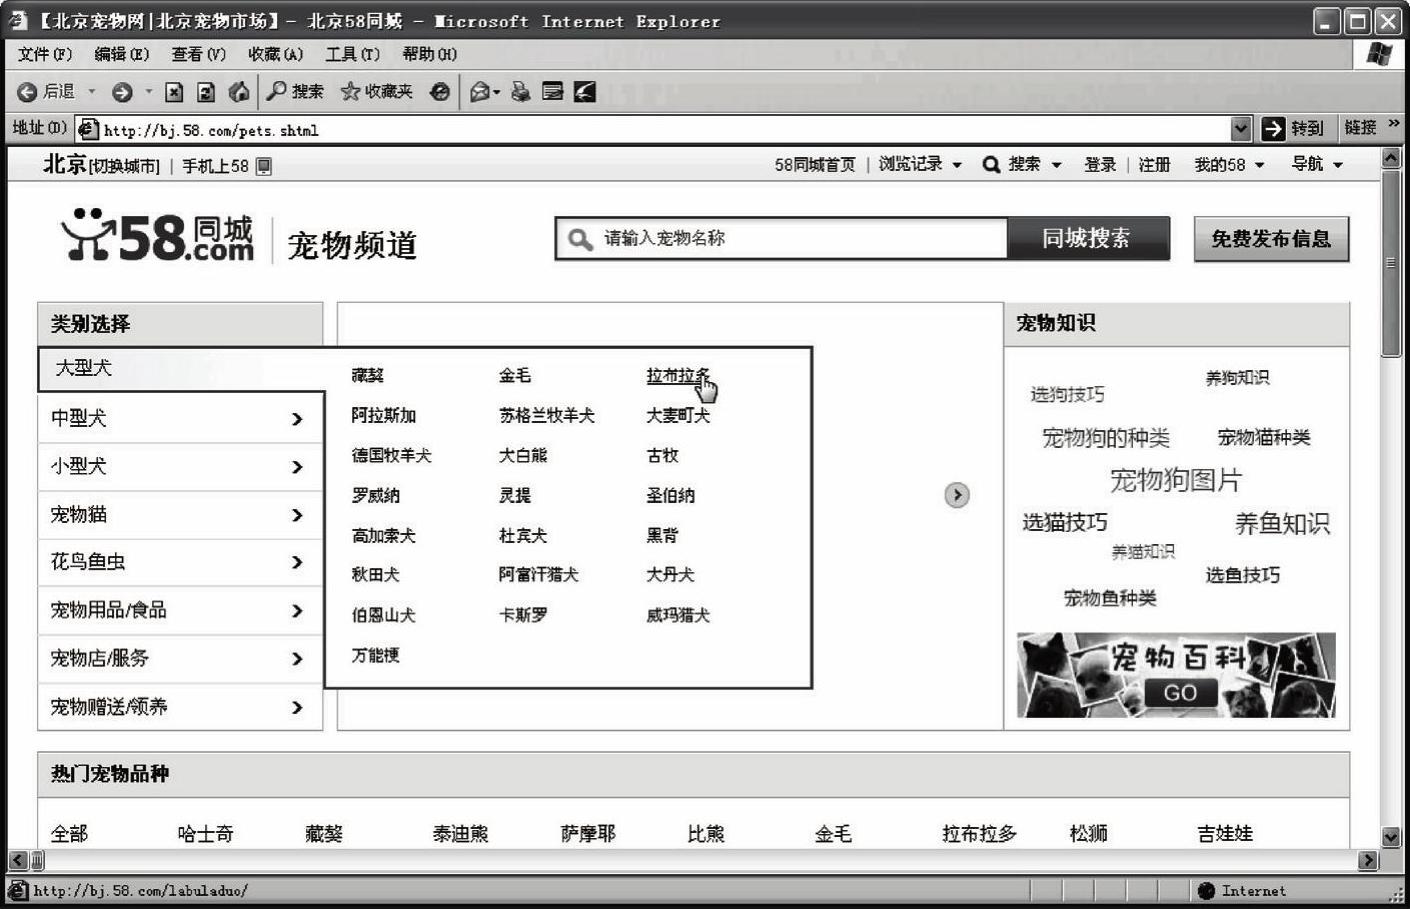Open the 查看(V) menu
The width and height of the screenshot is (1410, 909).
(199, 54)
